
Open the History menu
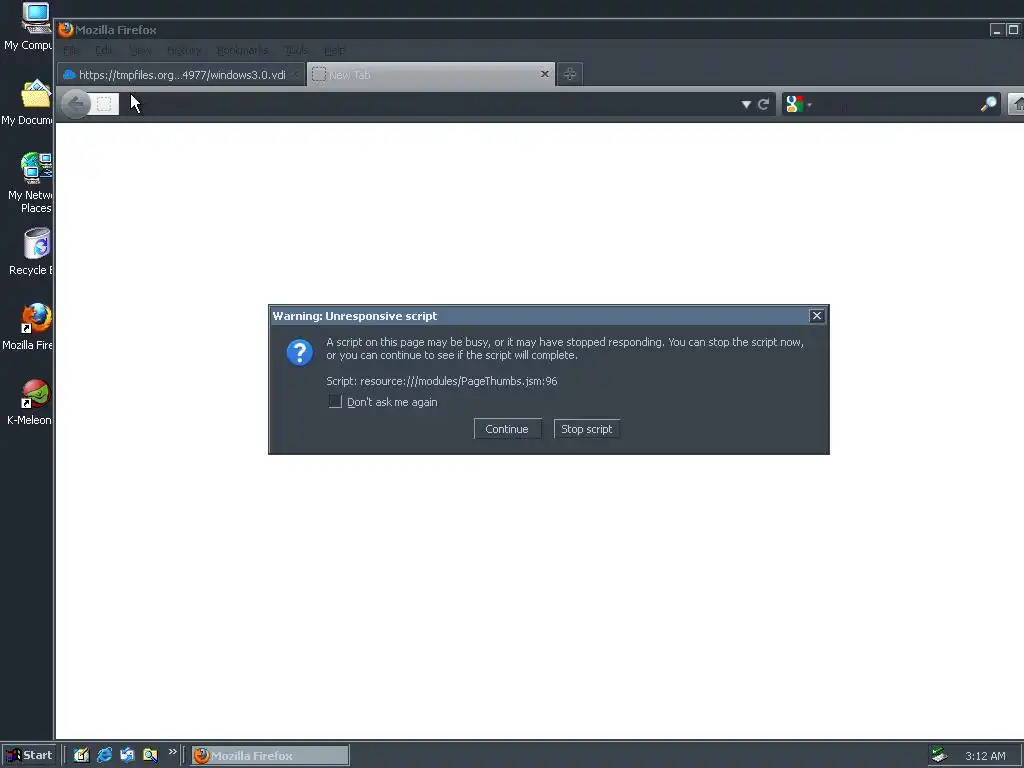point(184,50)
